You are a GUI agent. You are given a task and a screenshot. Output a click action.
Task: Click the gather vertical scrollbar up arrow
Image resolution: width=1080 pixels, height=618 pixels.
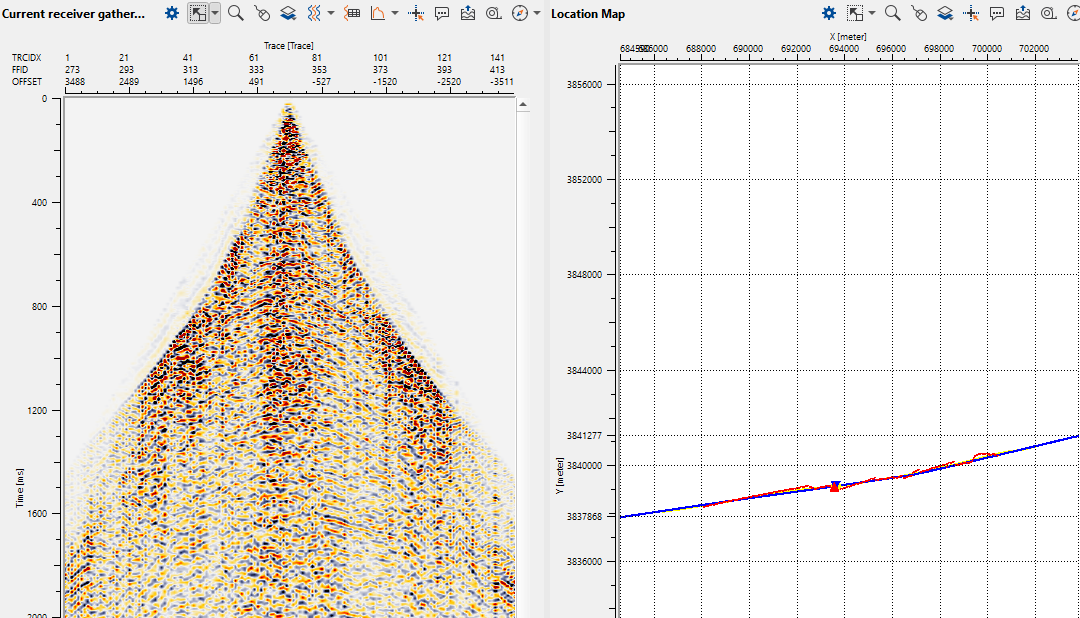click(x=522, y=103)
